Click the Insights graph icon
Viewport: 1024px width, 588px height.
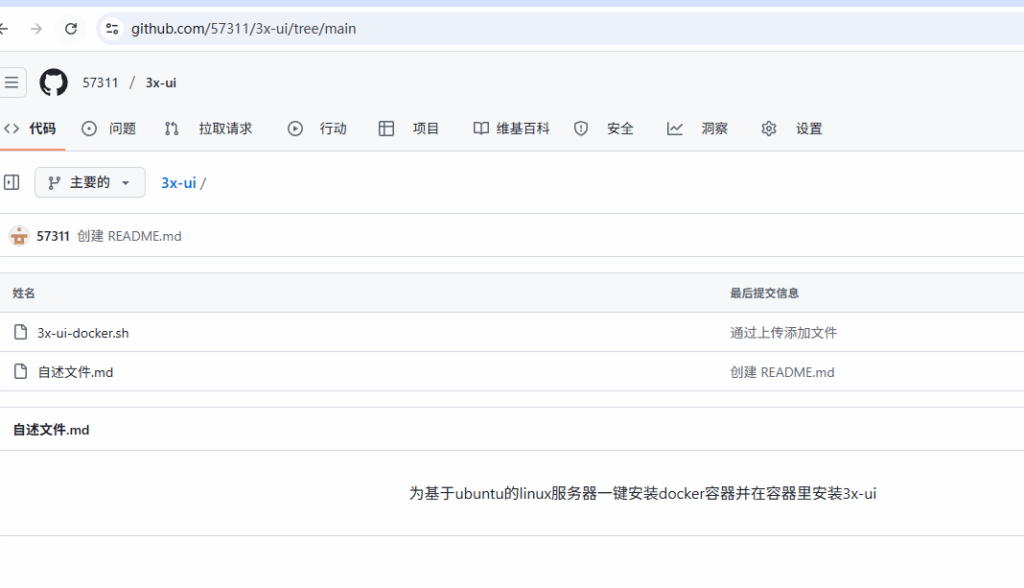coord(675,129)
